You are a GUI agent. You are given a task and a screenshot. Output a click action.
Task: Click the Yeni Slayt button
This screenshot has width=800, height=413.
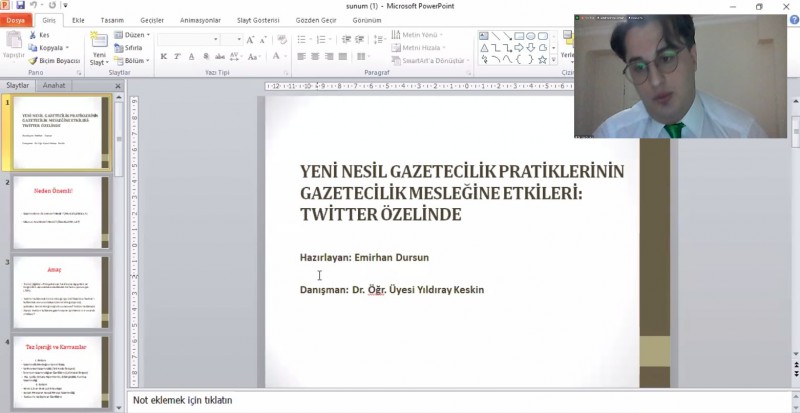point(99,50)
